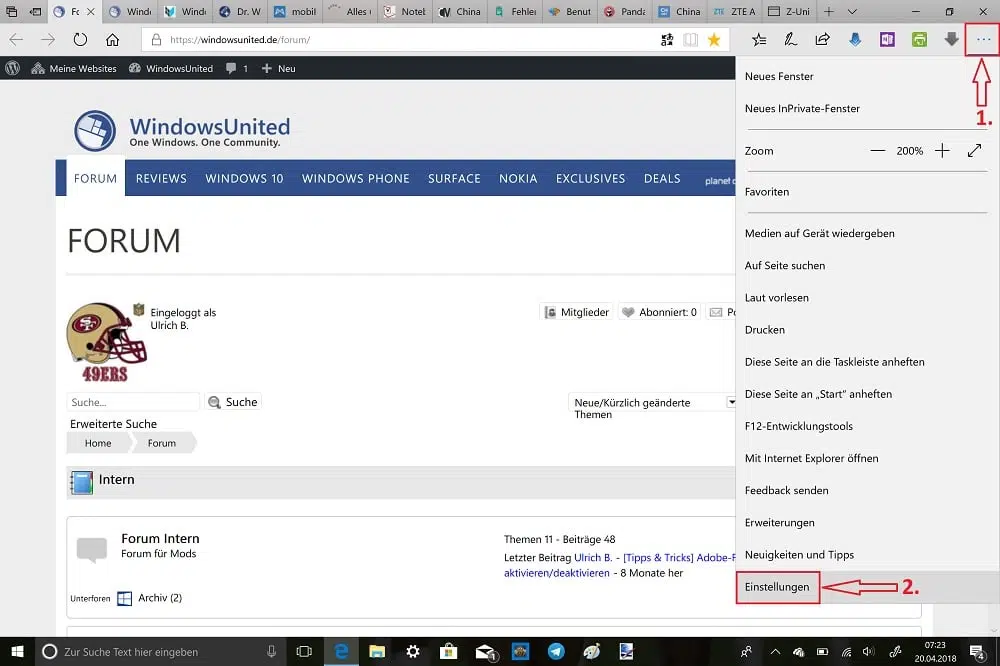Open tabs you've set aside icon
Viewport: 1000px width, 666px height.
[x=11, y=11]
